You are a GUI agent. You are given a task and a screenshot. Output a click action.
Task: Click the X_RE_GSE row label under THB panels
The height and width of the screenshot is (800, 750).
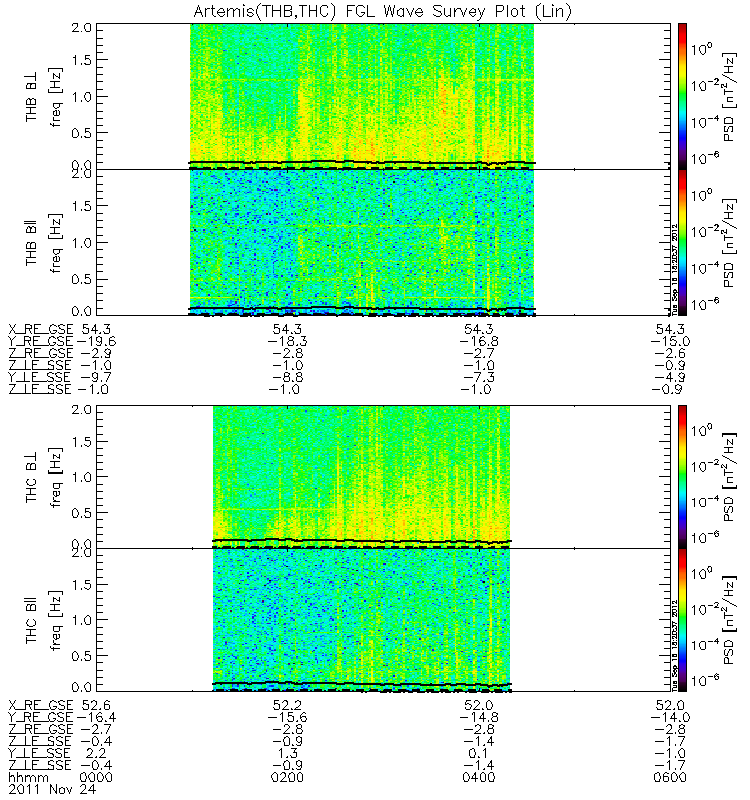(x=41, y=330)
